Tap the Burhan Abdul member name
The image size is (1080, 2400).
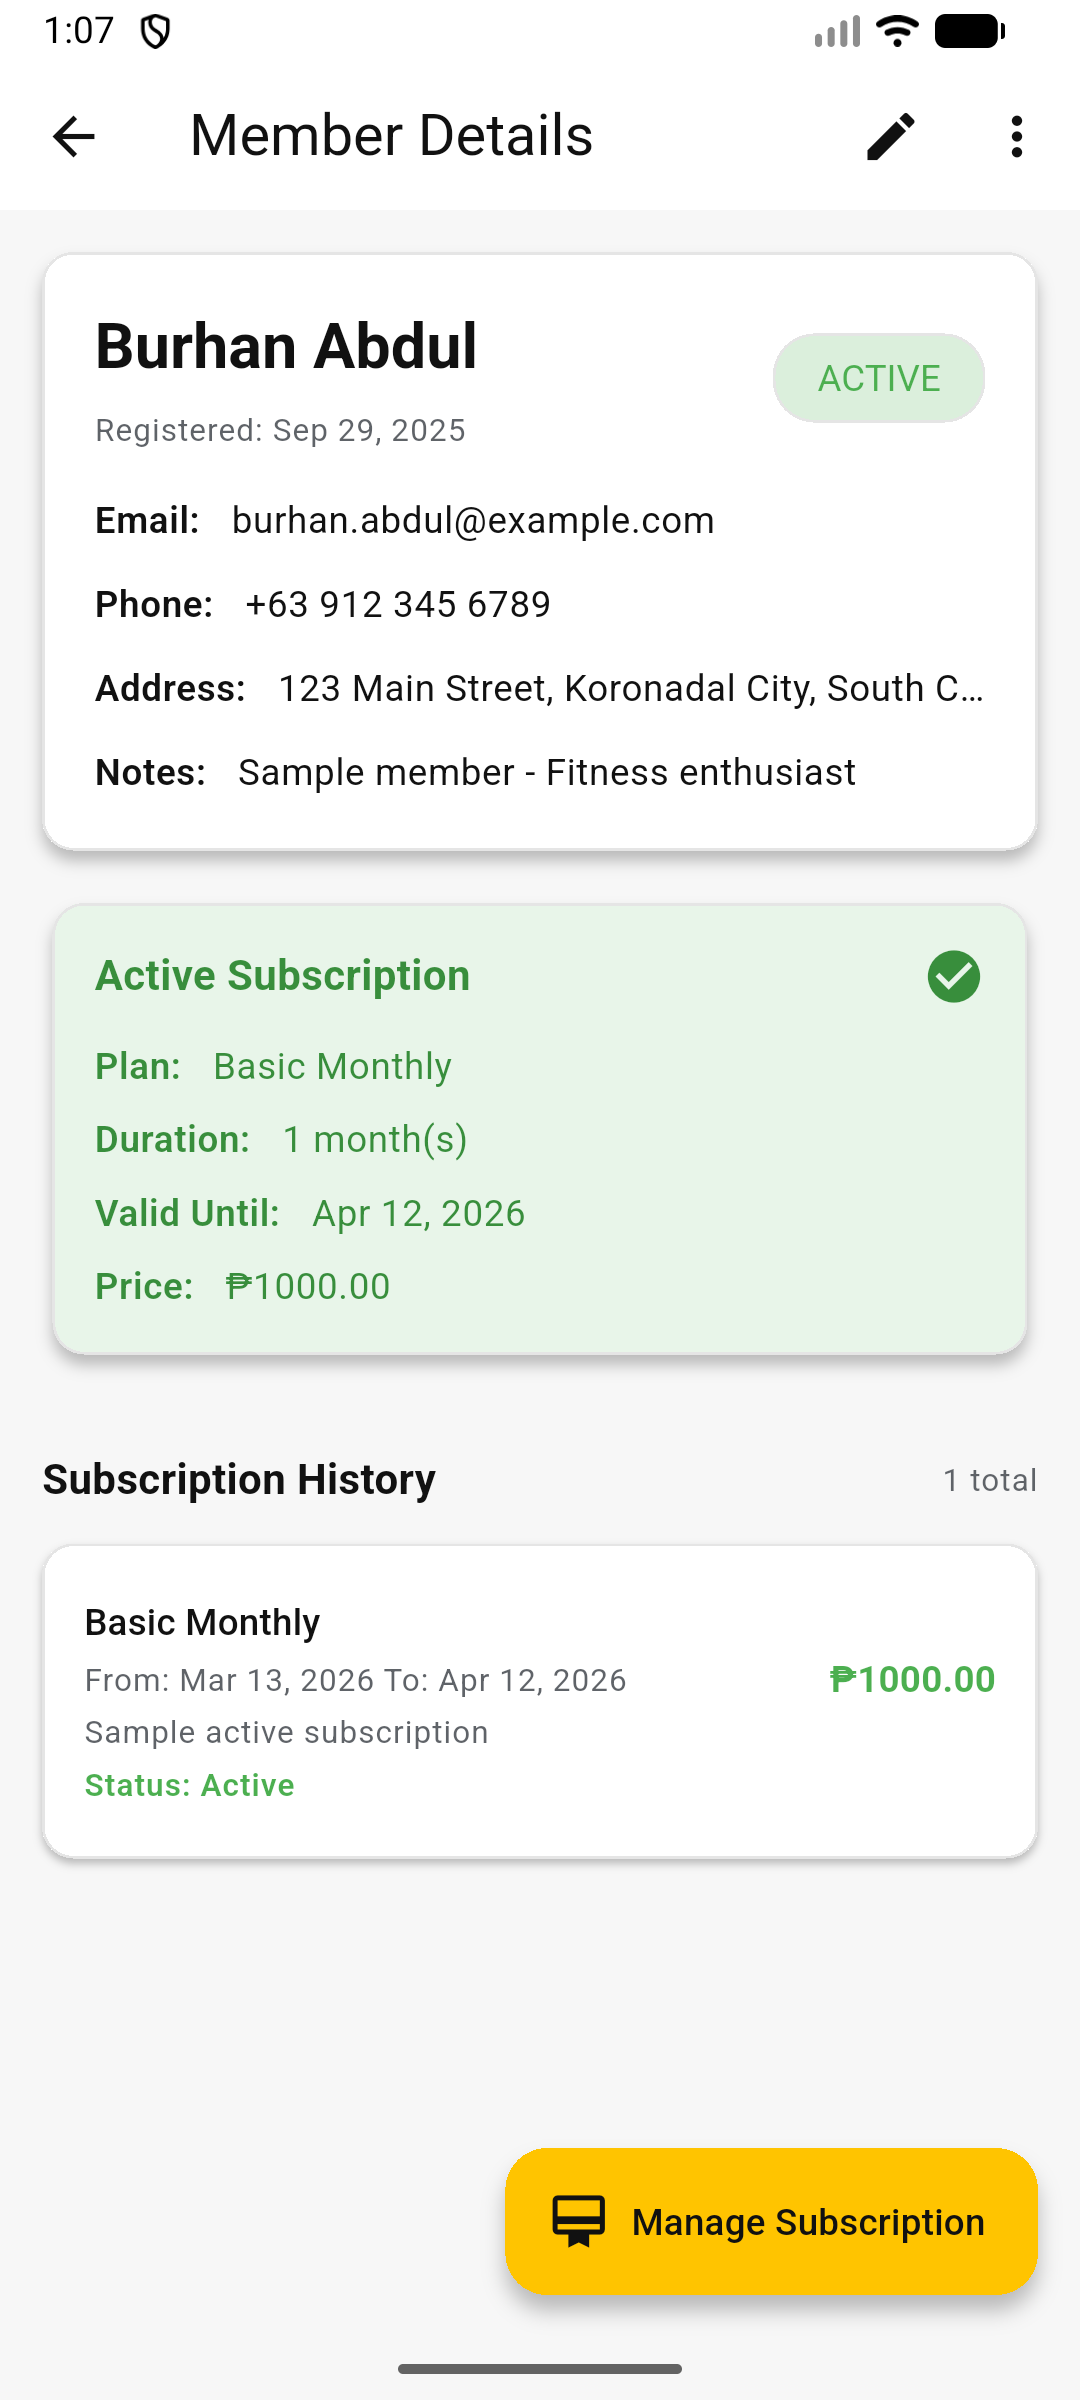click(x=286, y=347)
